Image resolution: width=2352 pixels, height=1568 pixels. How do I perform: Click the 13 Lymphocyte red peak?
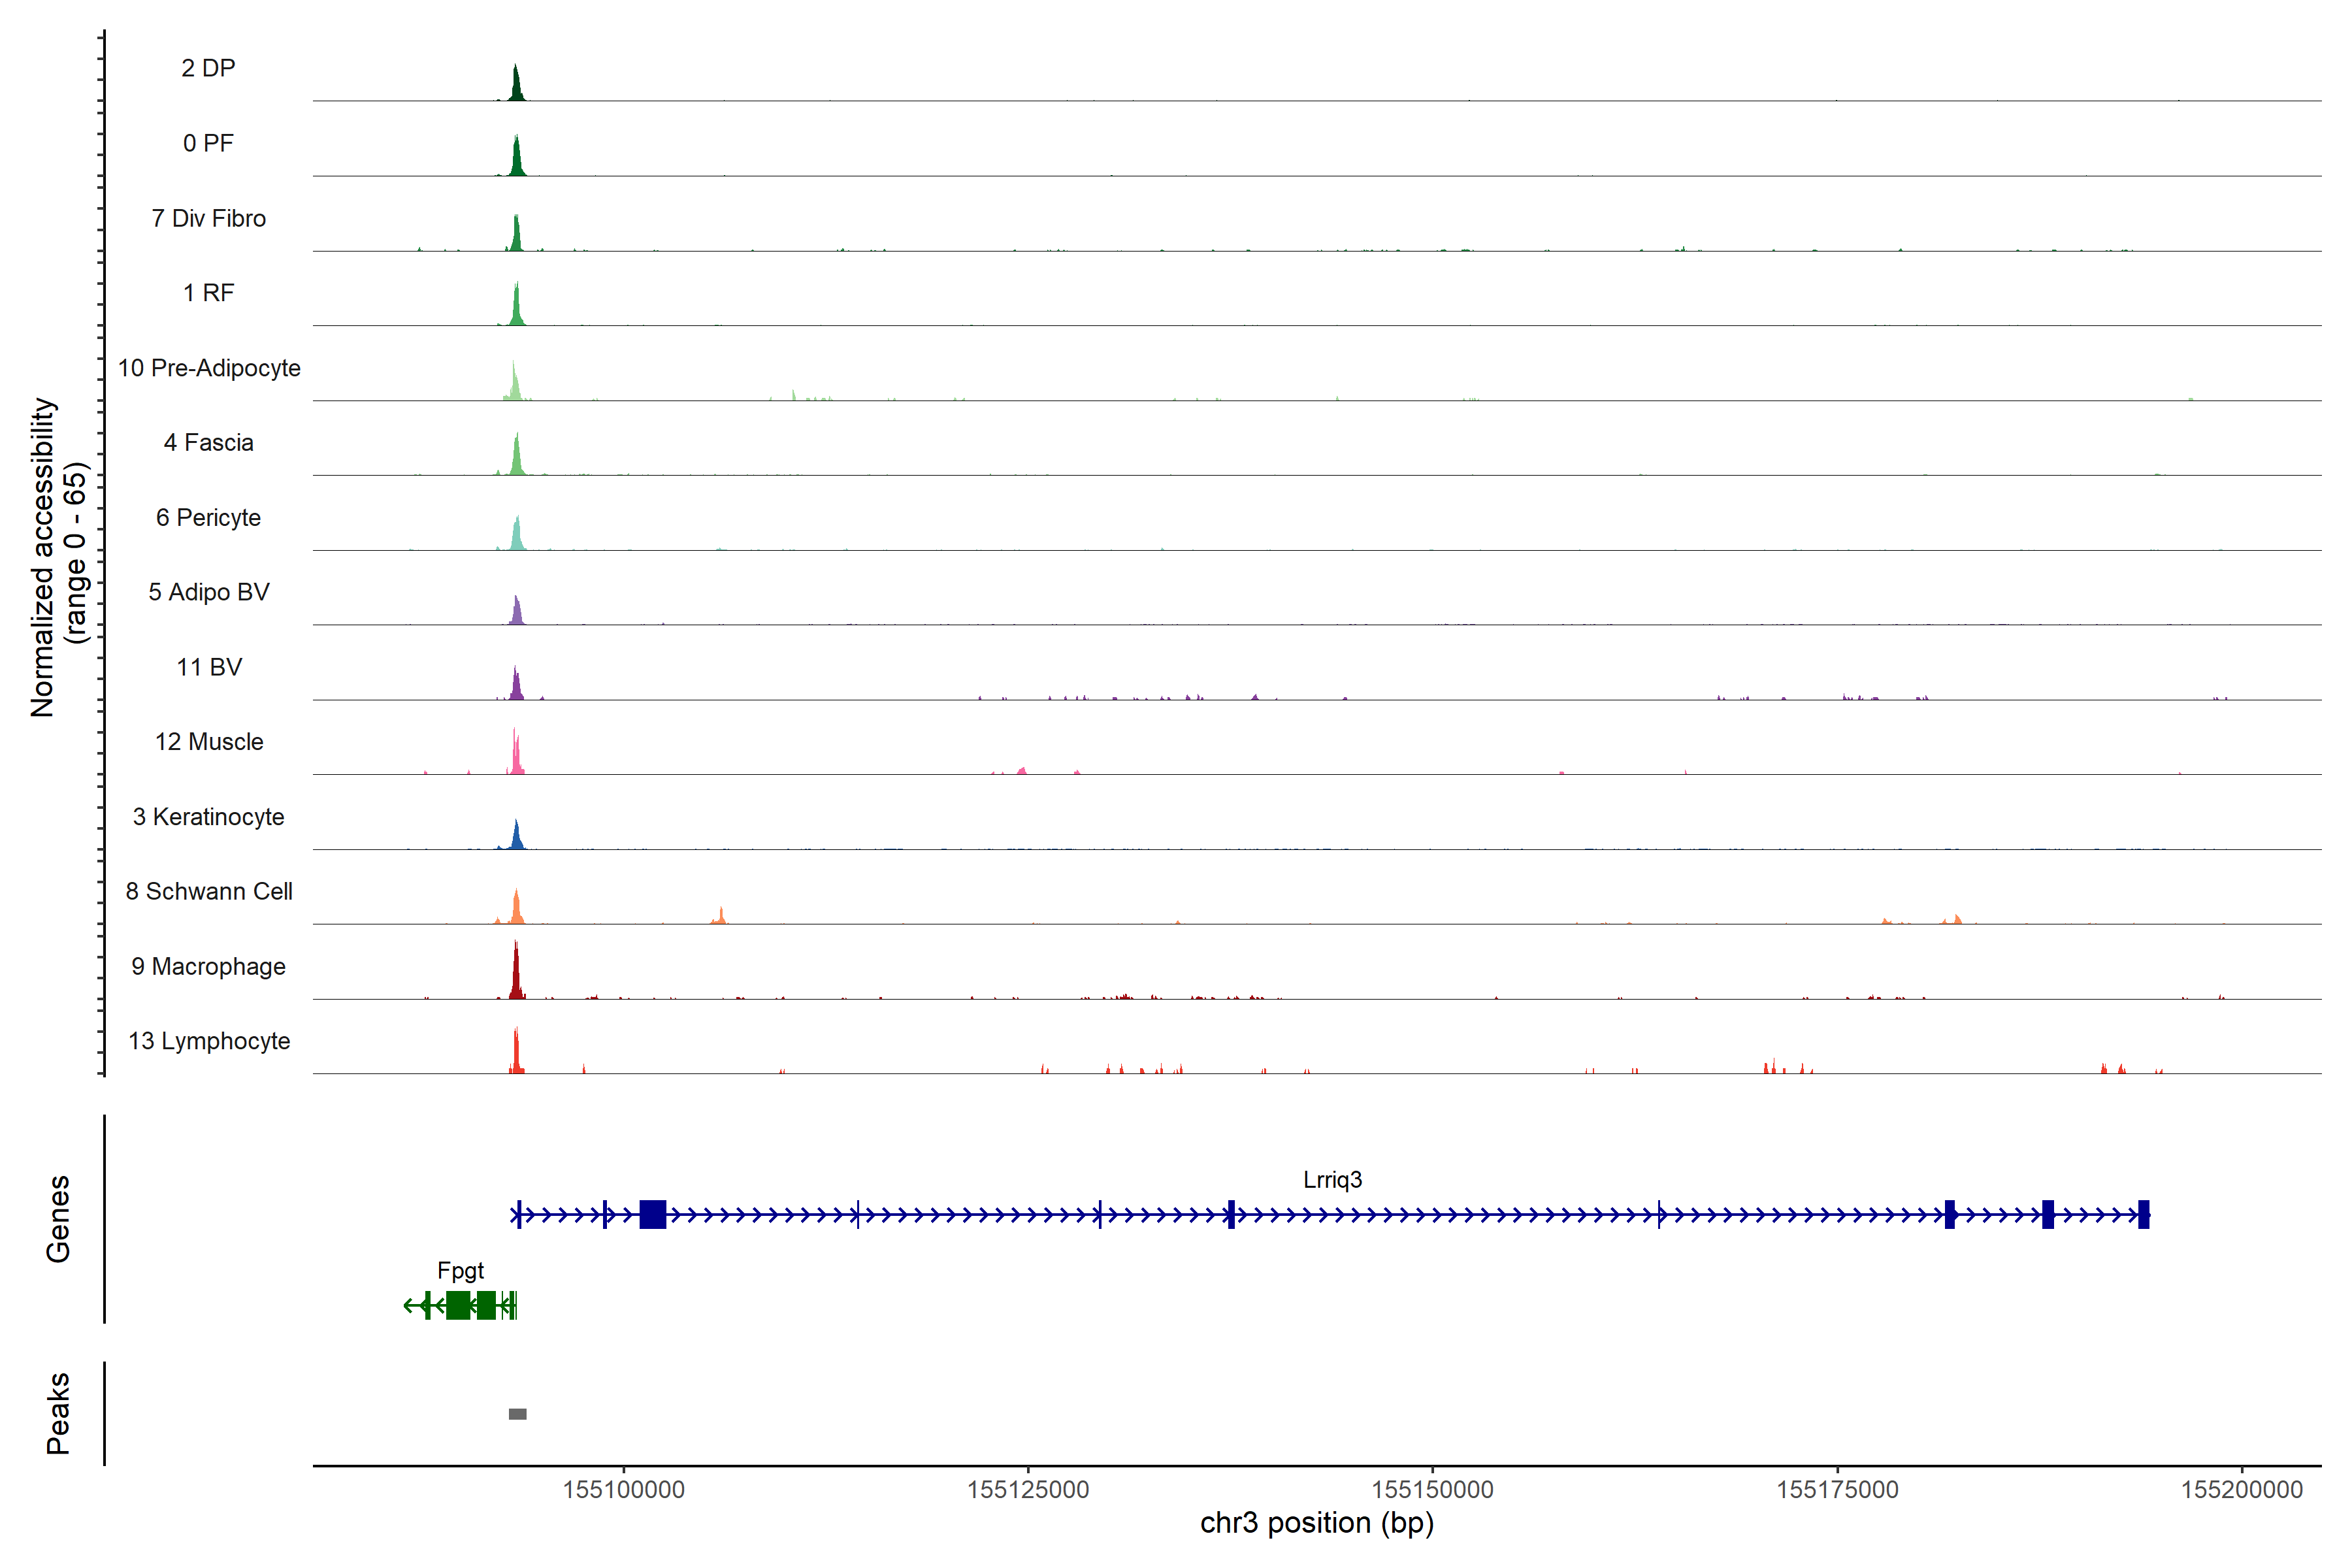point(516,1053)
